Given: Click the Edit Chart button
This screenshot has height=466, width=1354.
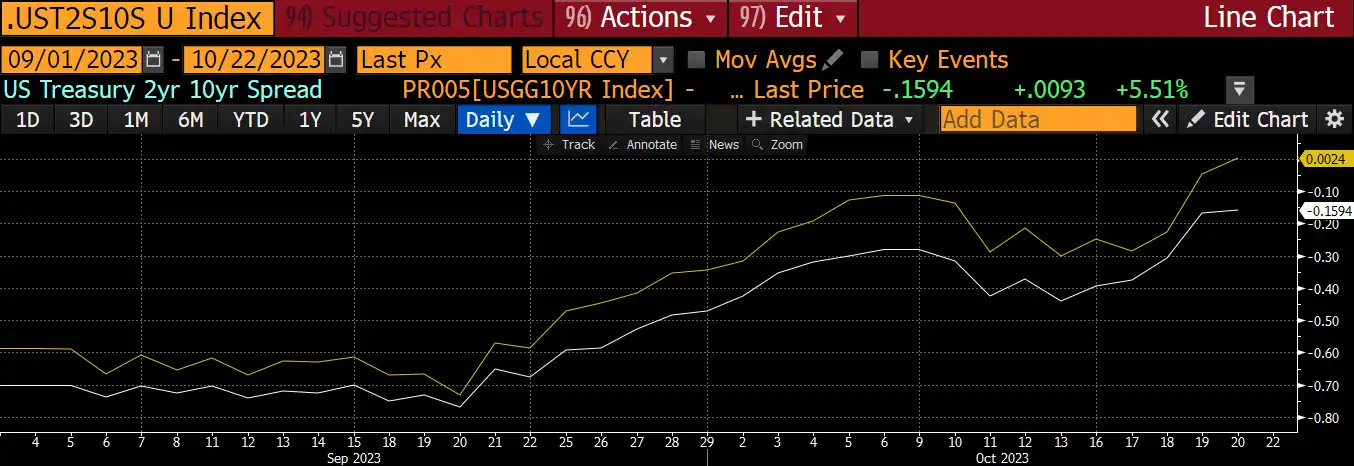Looking at the screenshot, I should click(1249, 120).
